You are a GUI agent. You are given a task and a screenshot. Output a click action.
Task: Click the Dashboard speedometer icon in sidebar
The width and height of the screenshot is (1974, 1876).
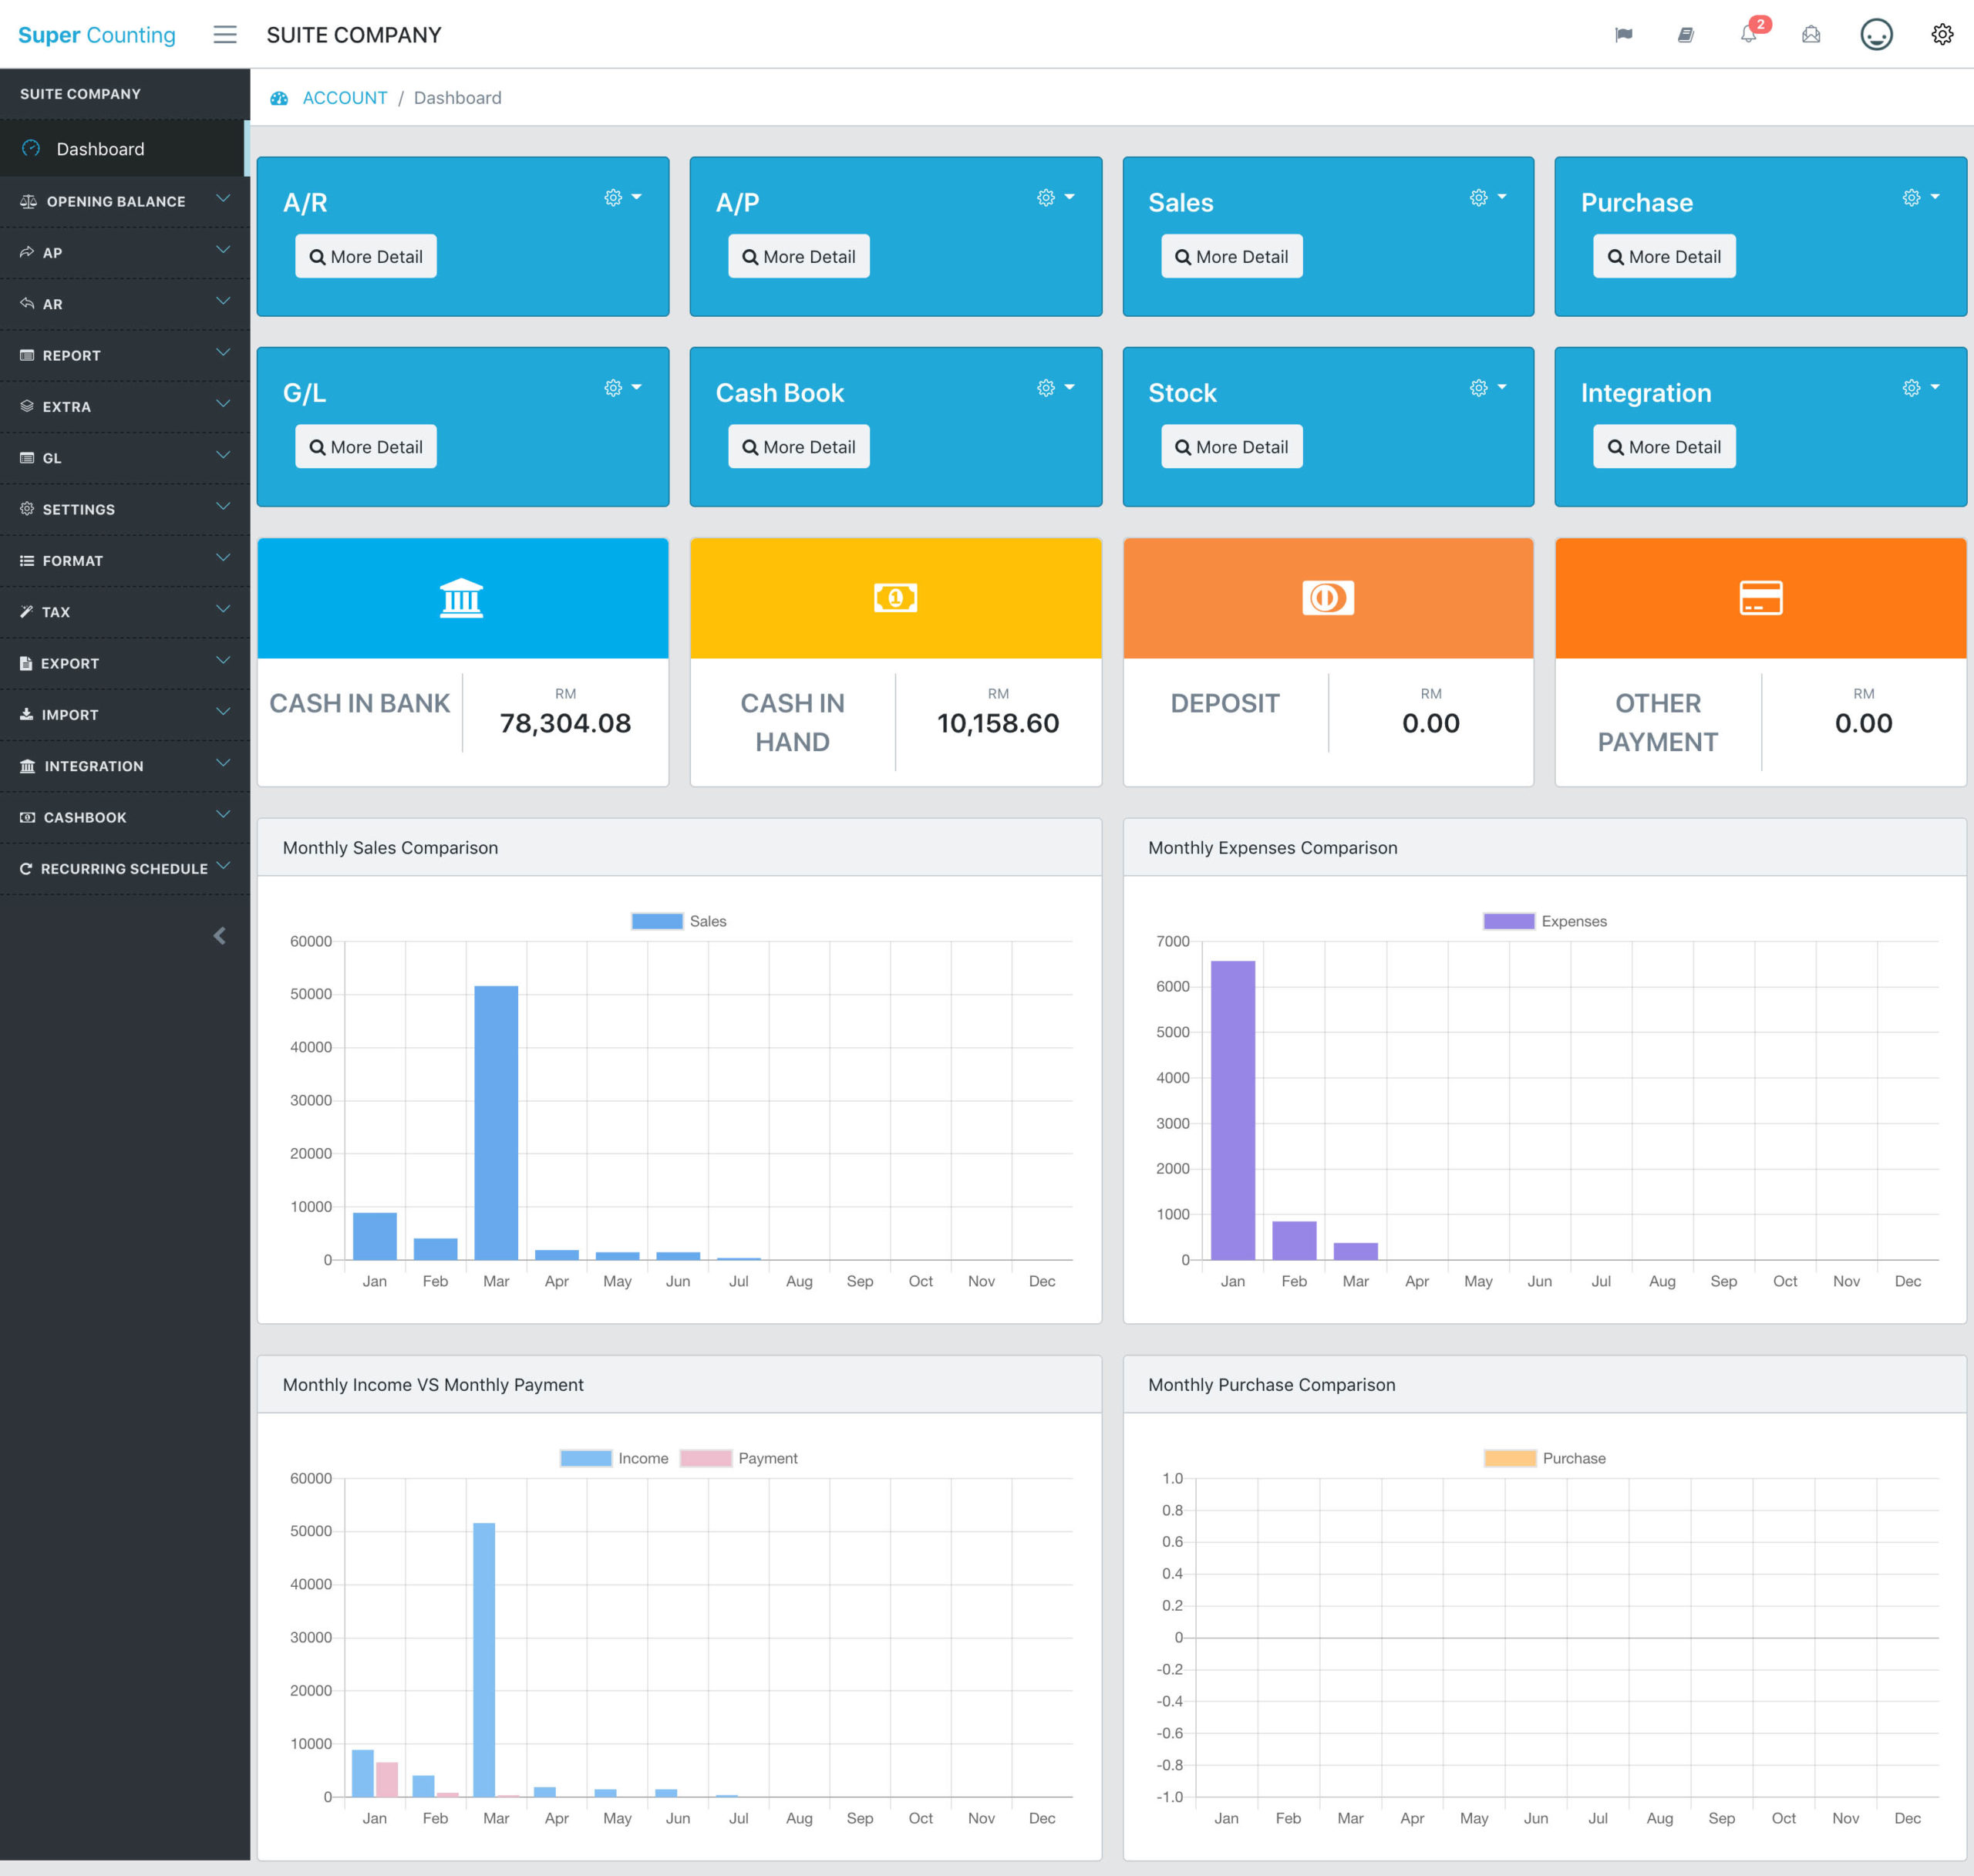pyautogui.click(x=29, y=148)
